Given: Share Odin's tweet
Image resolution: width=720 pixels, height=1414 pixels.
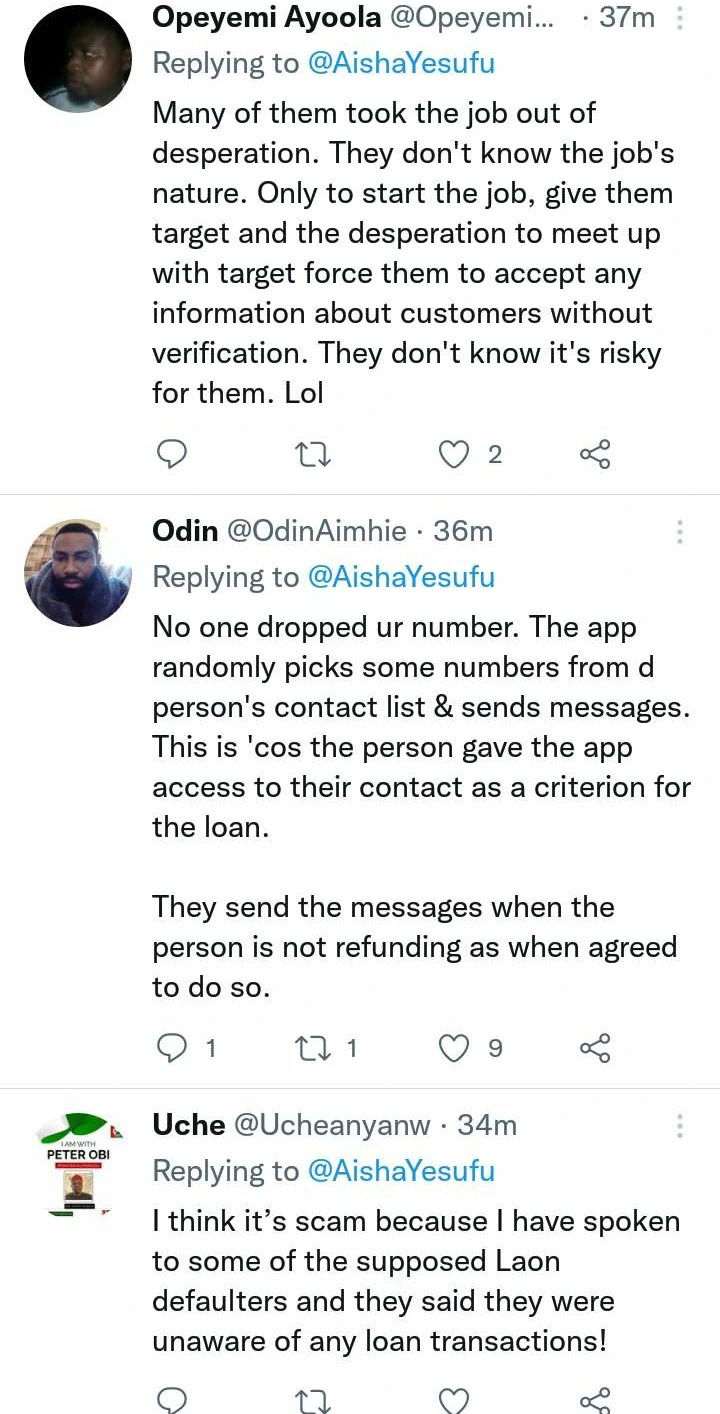Looking at the screenshot, I should 595,1048.
